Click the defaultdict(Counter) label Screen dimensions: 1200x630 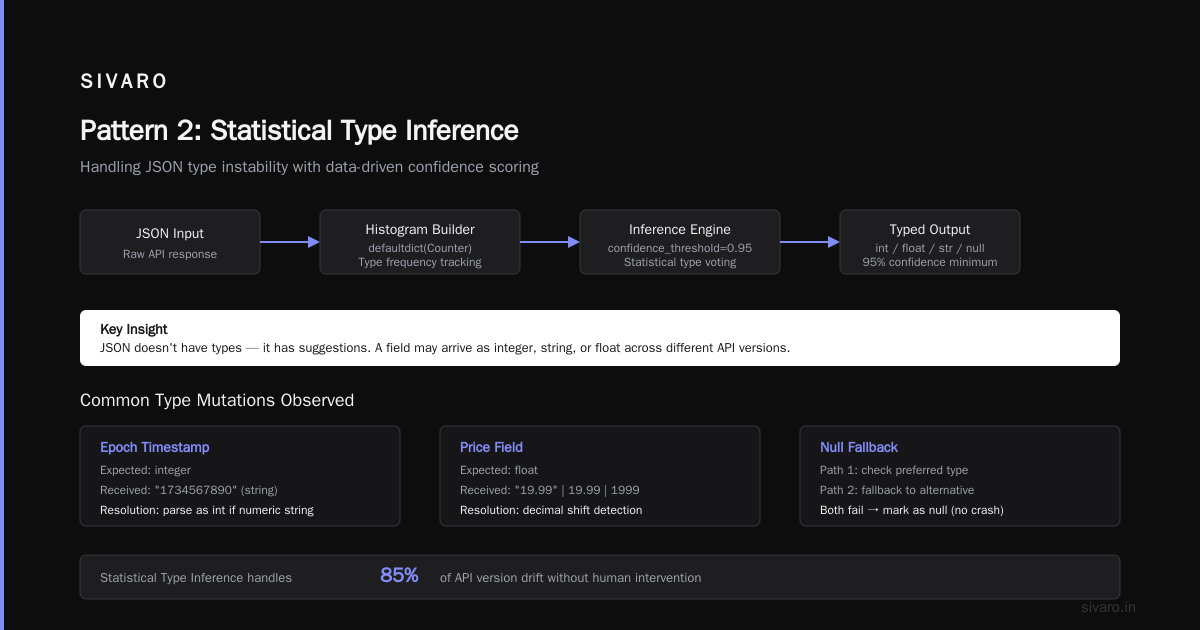(420, 247)
